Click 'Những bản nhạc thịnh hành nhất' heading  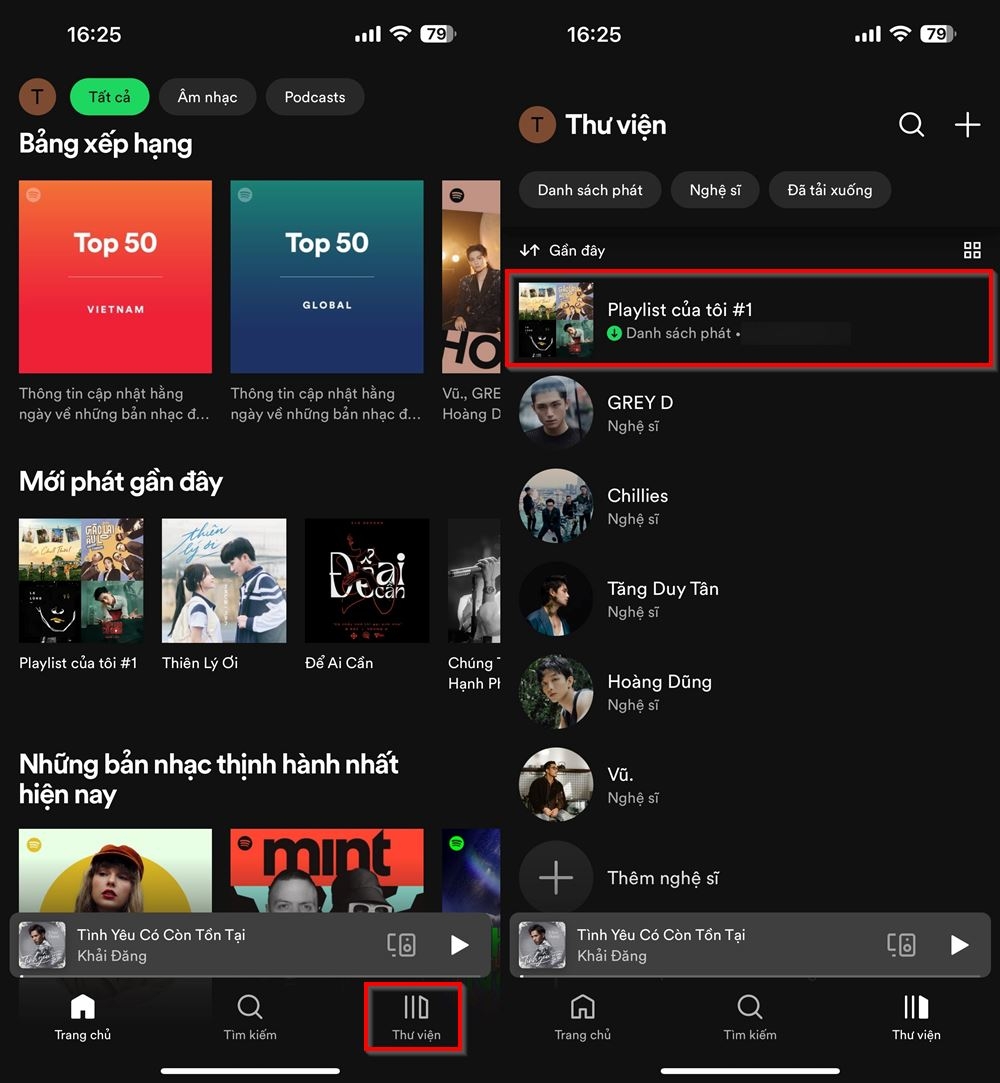coord(209,779)
